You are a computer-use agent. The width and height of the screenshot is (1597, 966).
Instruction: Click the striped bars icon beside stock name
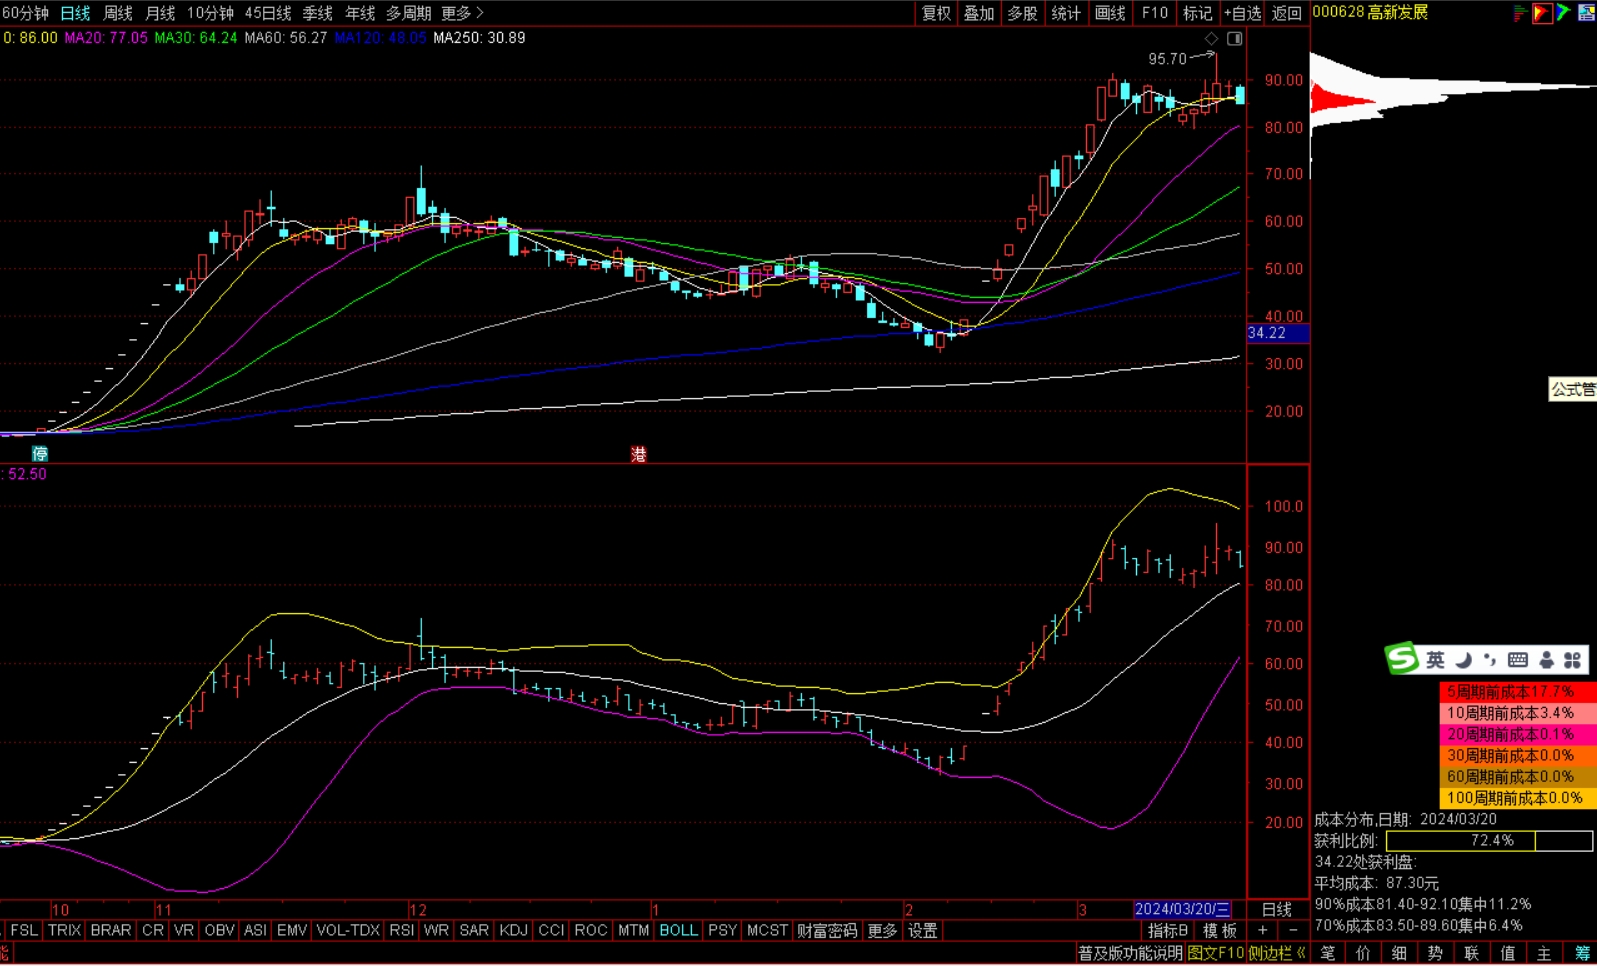pos(1519,13)
